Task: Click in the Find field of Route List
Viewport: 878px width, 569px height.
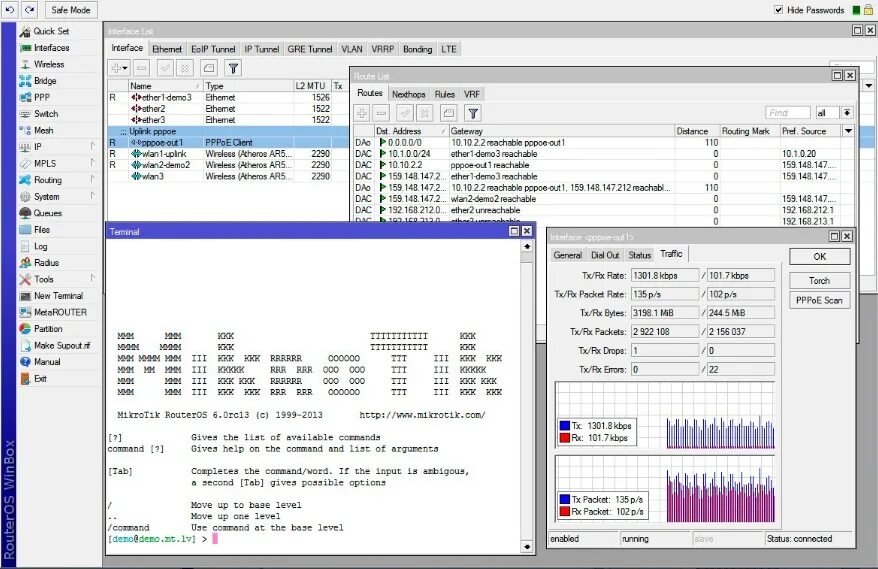Action: tap(787, 113)
